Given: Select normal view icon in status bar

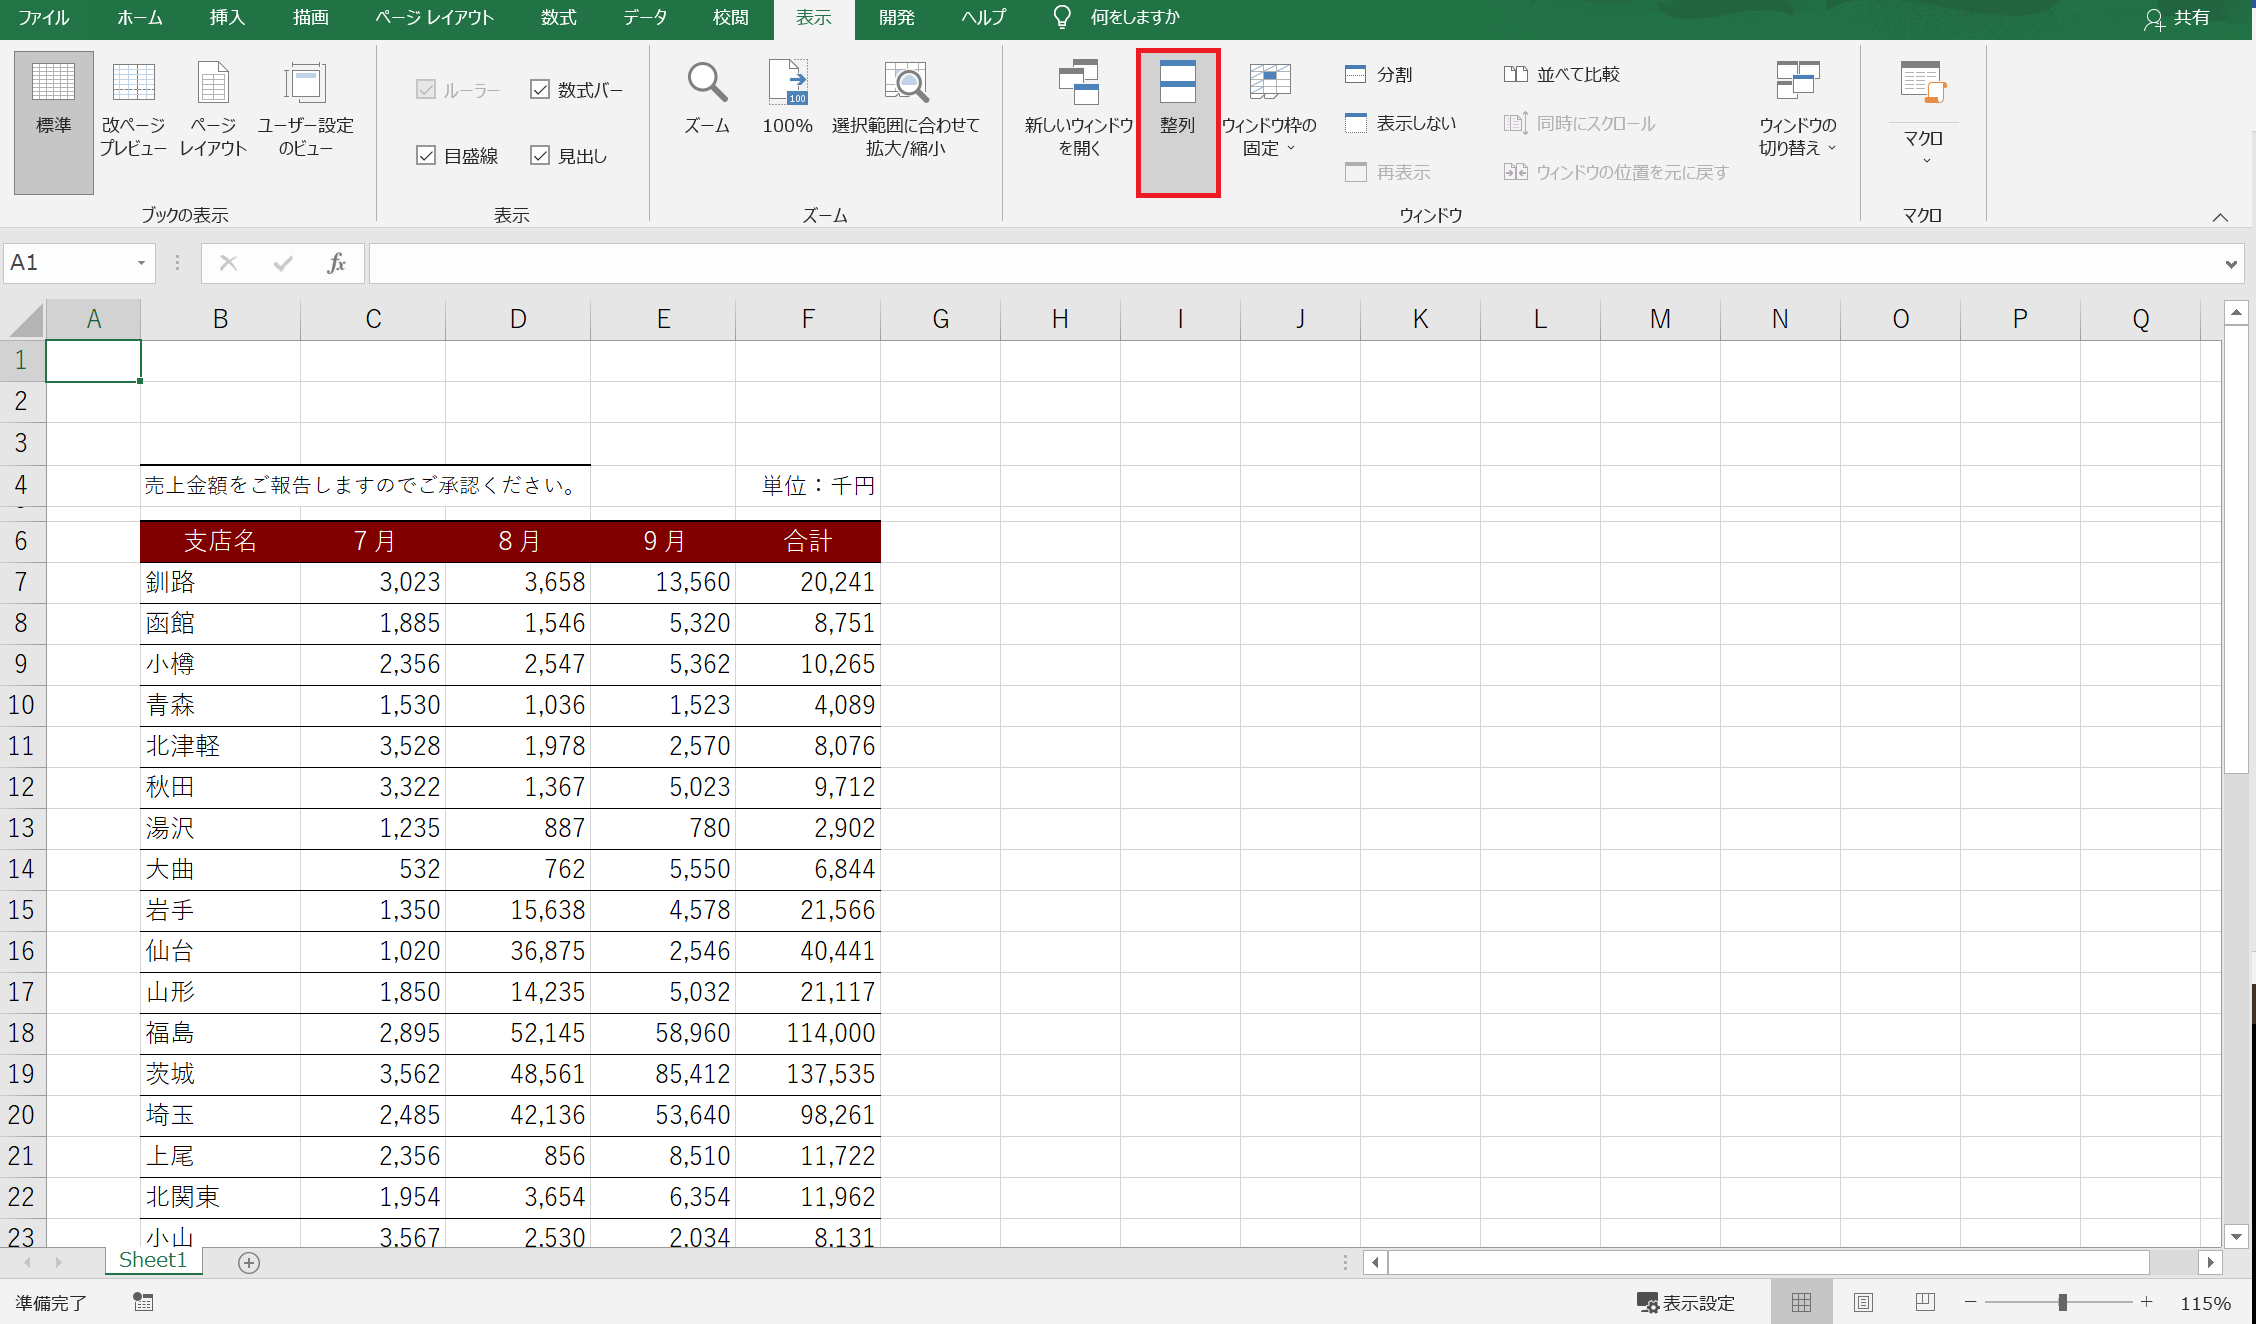Looking at the screenshot, I should [1801, 1302].
